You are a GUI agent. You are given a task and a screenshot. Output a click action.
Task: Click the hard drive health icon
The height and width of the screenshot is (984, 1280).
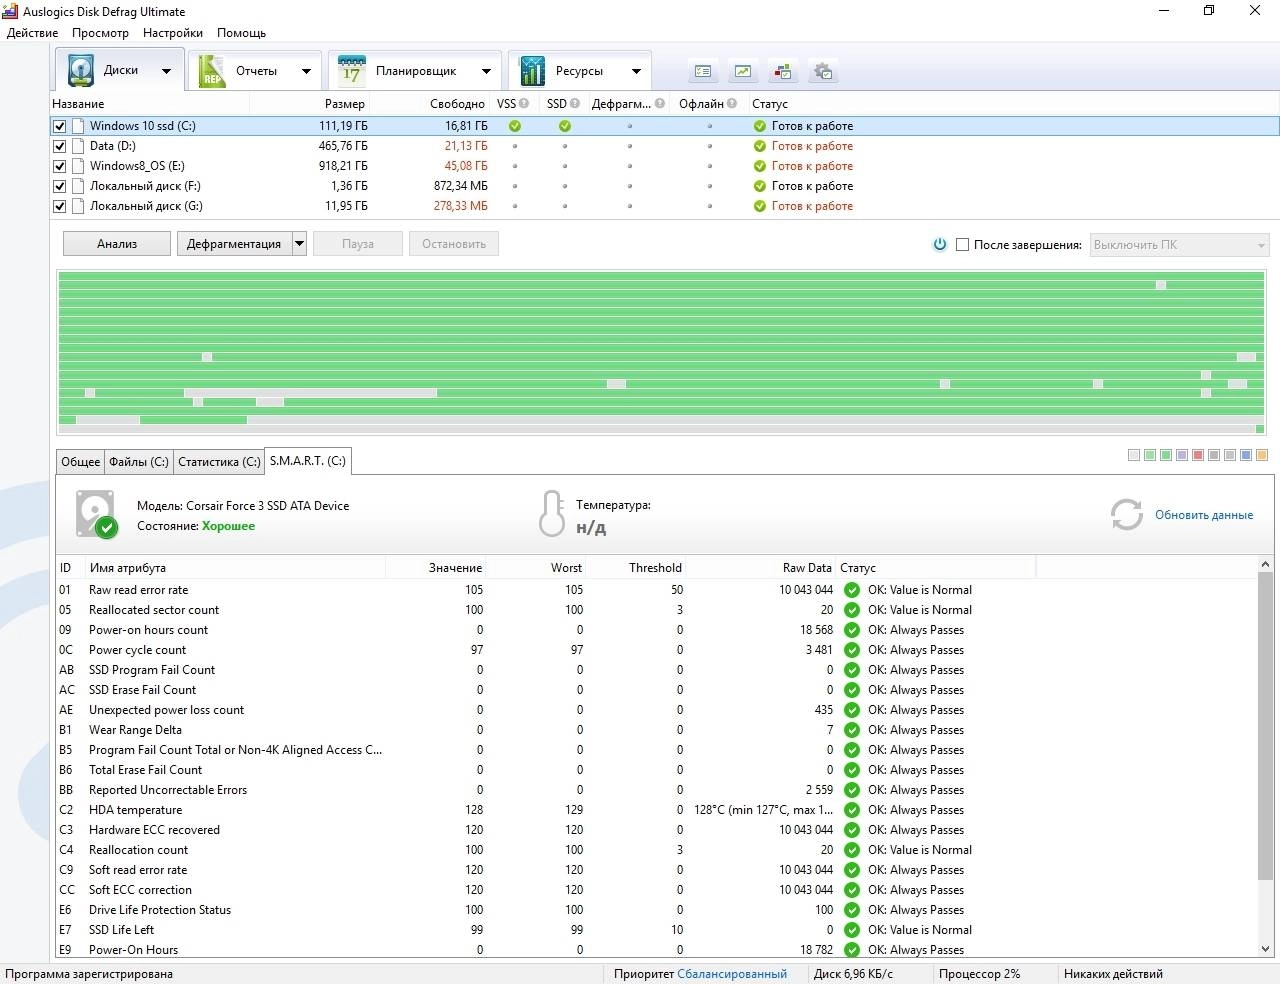point(97,514)
